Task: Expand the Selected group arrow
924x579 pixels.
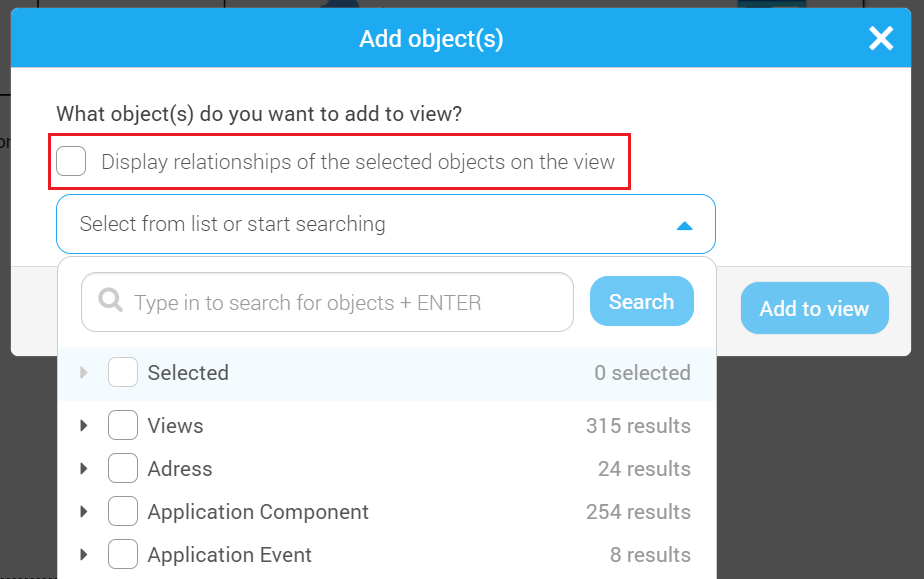Action: pos(84,372)
